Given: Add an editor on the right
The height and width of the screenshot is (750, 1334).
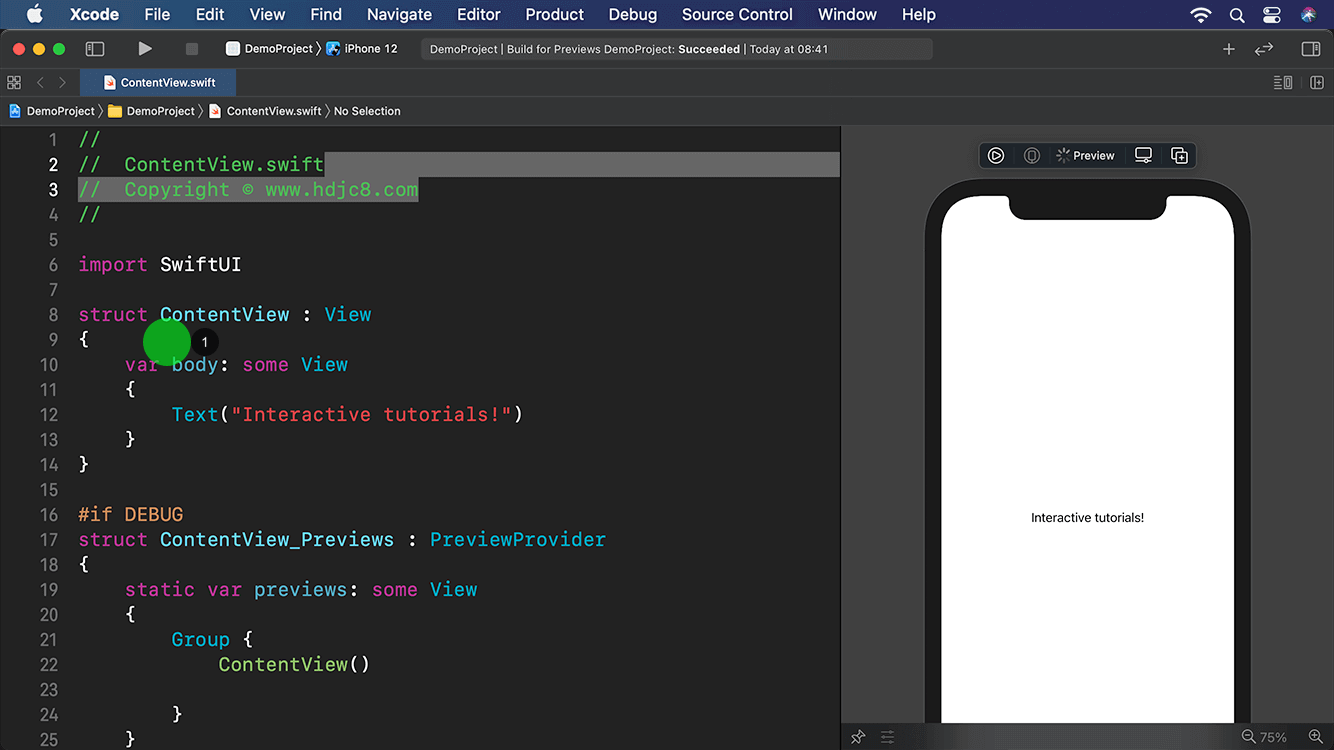Looking at the screenshot, I should 1317,82.
